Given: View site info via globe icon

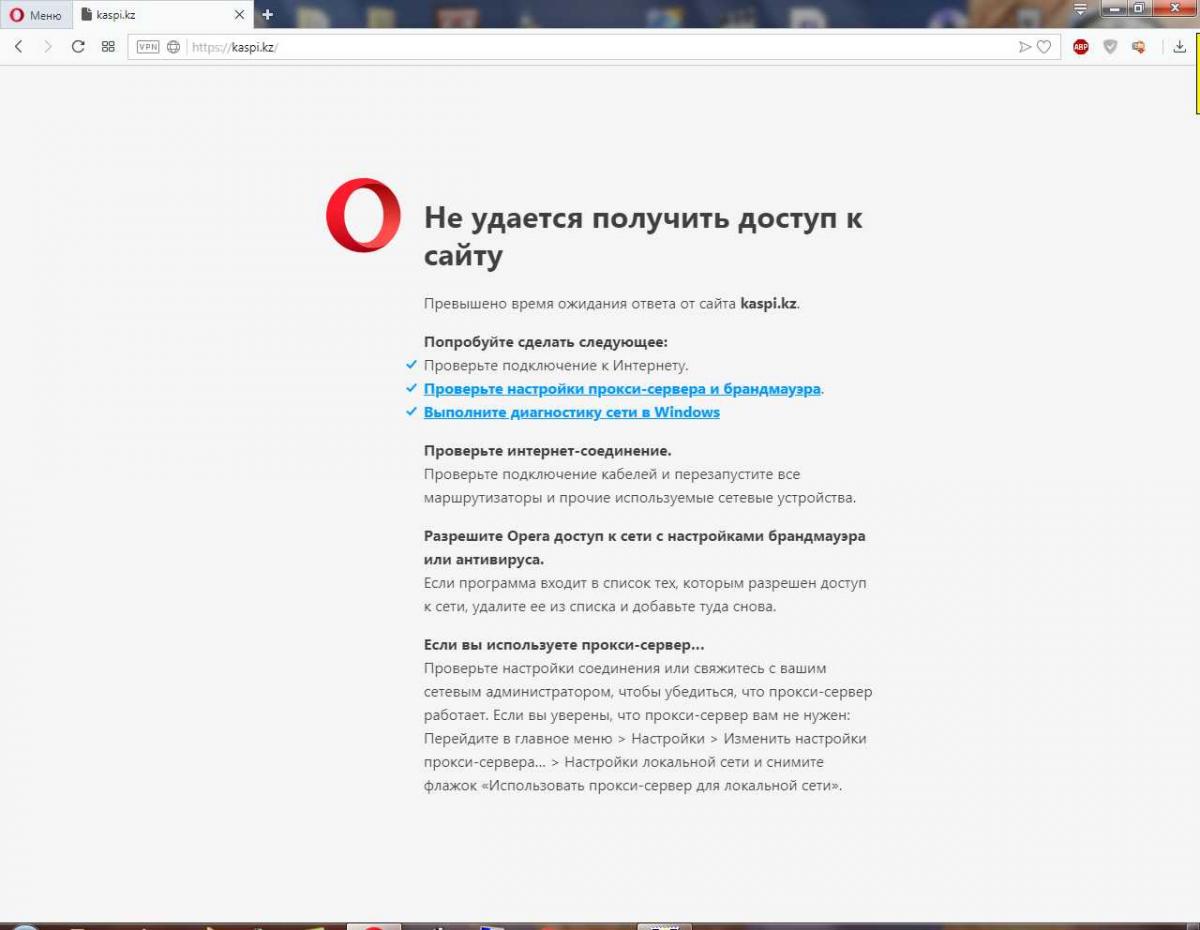Looking at the screenshot, I should click(173, 47).
